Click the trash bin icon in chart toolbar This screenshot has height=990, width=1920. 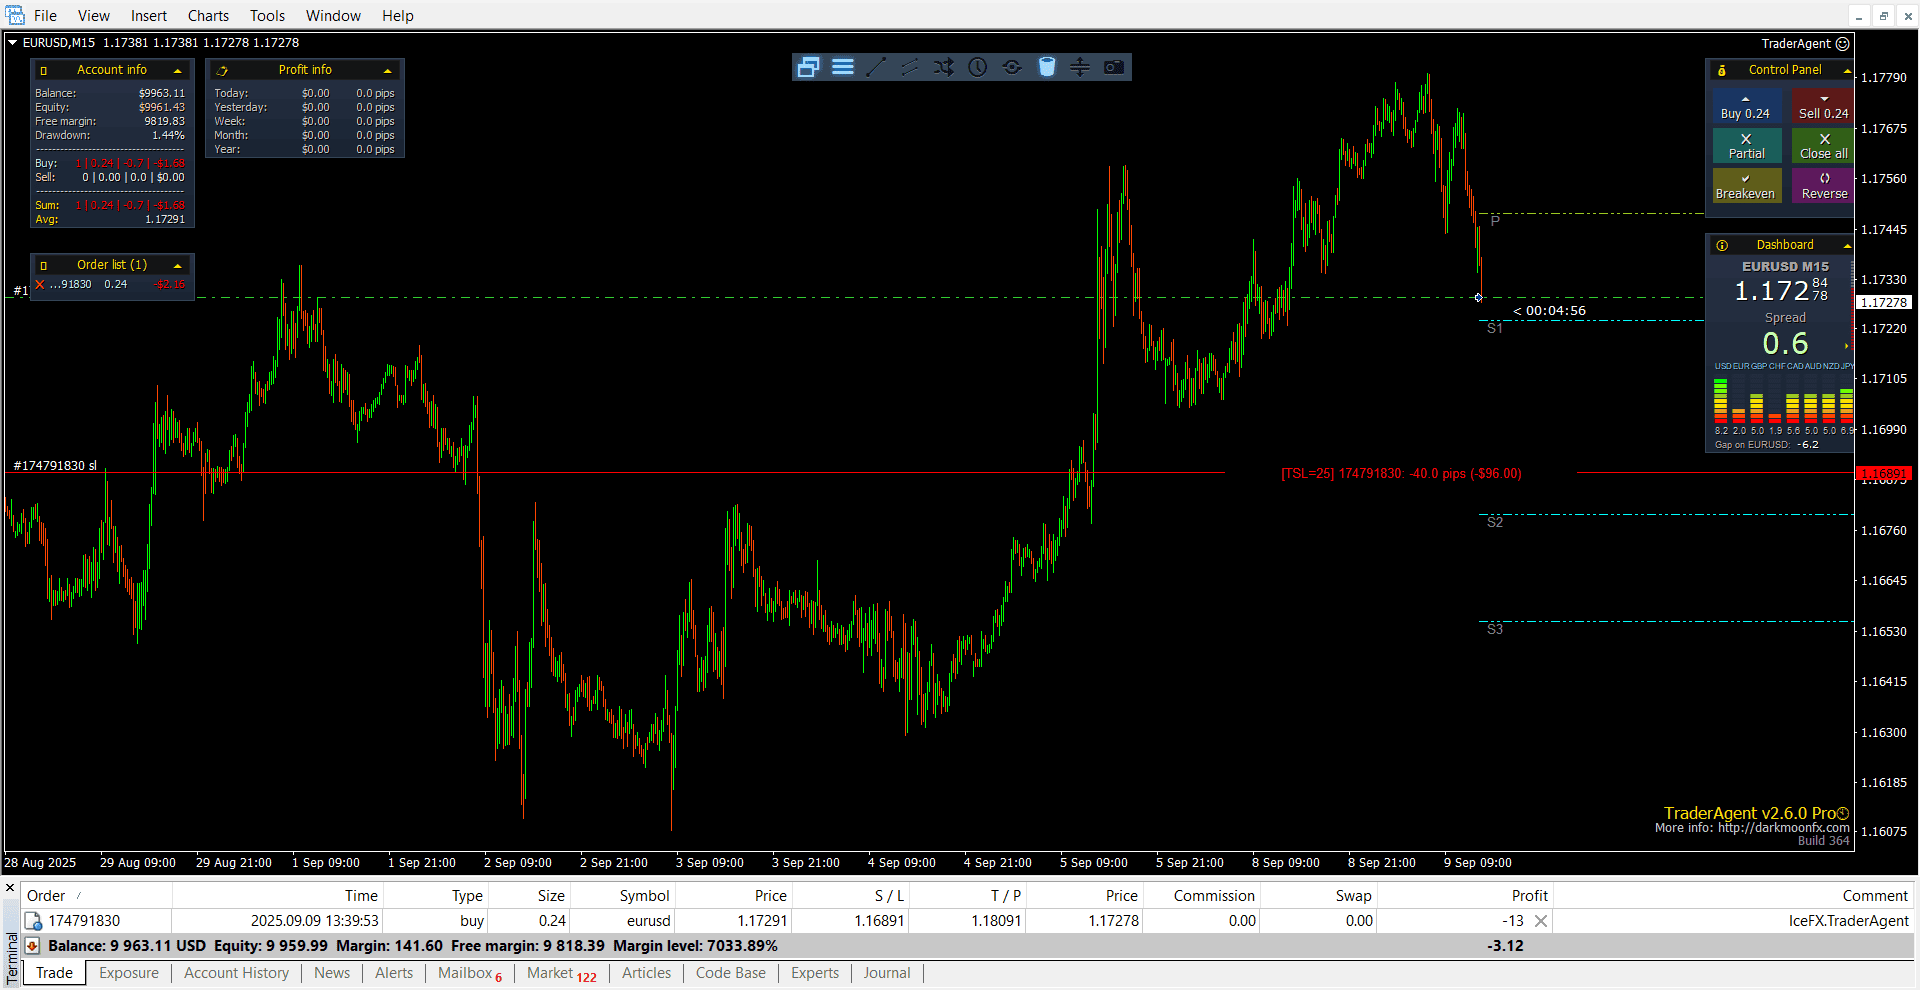[1046, 67]
